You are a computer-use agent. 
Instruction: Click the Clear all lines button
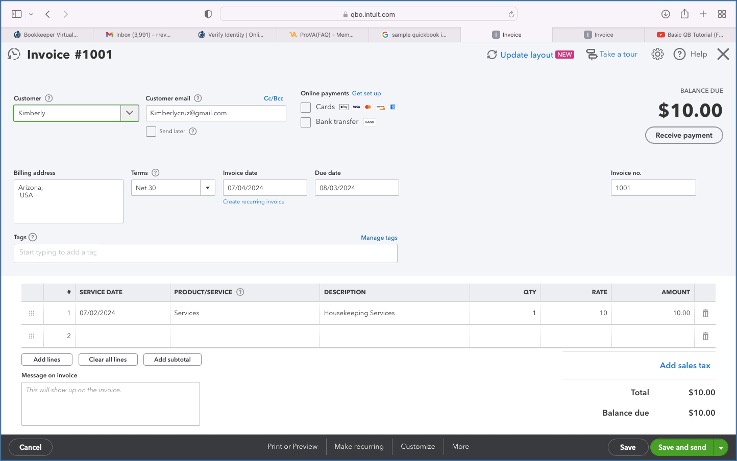(x=108, y=359)
